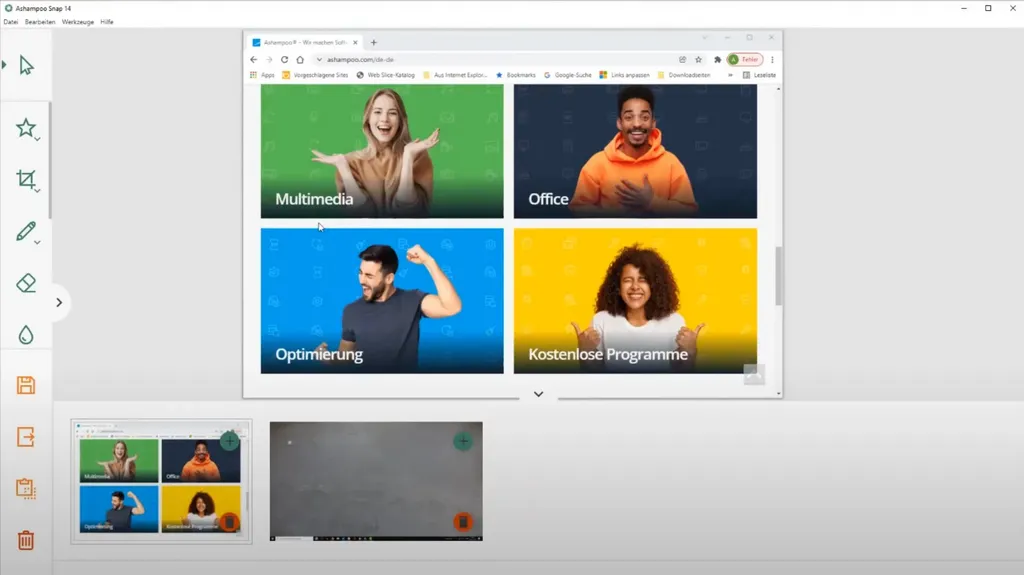1024x575 pixels.
Task: Copy to clipboard icon in sidebar
Action: click(26, 489)
